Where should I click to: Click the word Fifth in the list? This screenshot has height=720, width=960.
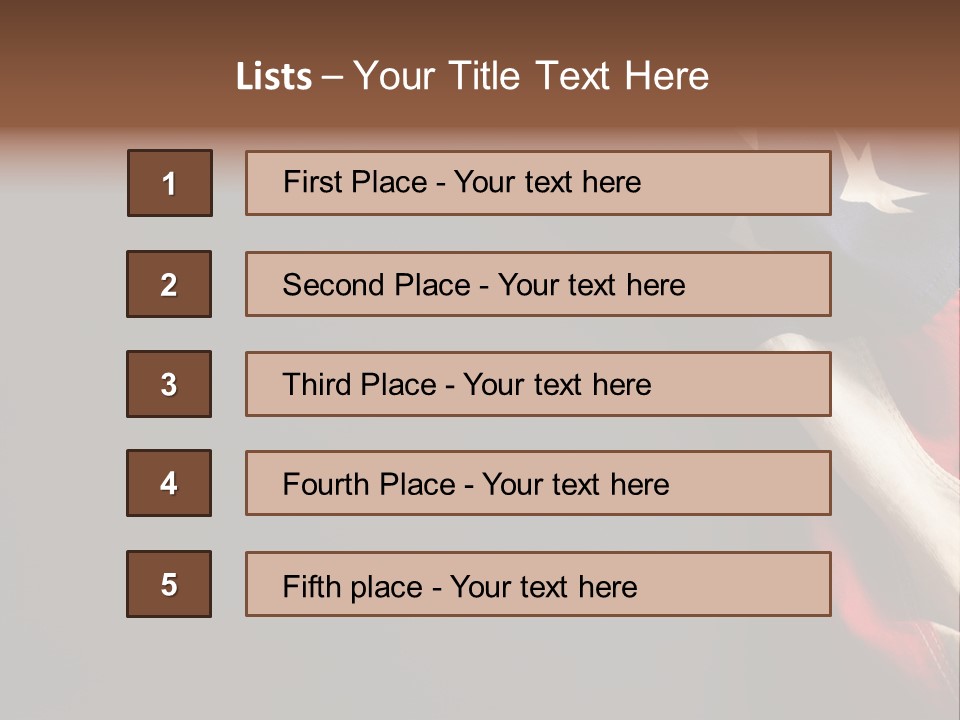pyautogui.click(x=312, y=586)
